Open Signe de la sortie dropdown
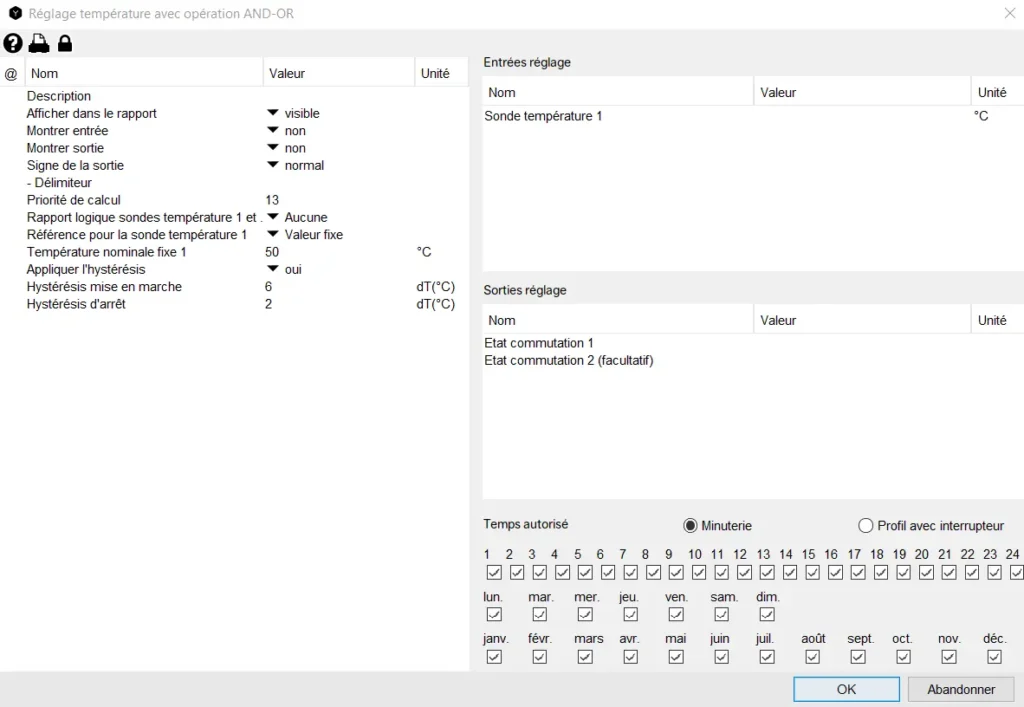This screenshot has height=707, width=1024. pos(272,166)
